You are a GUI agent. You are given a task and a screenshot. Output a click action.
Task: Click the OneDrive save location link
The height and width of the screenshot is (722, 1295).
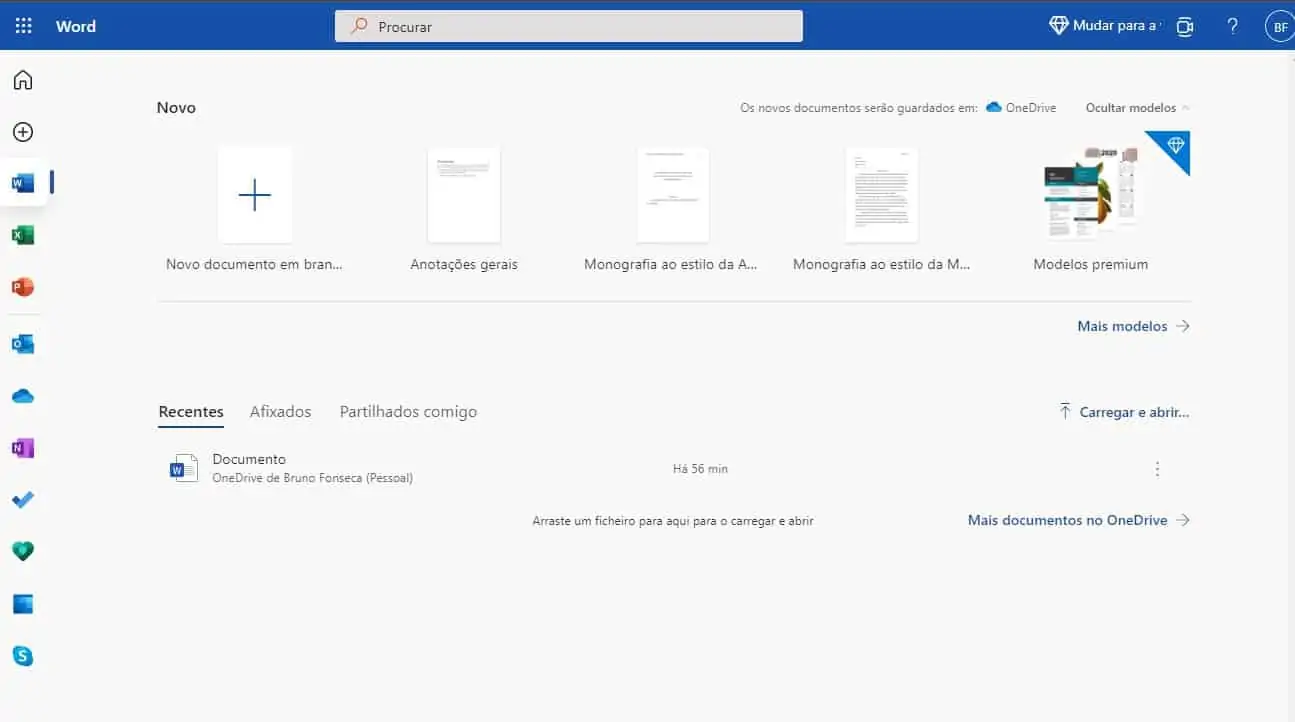pyautogui.click(x=1021, y=107)
